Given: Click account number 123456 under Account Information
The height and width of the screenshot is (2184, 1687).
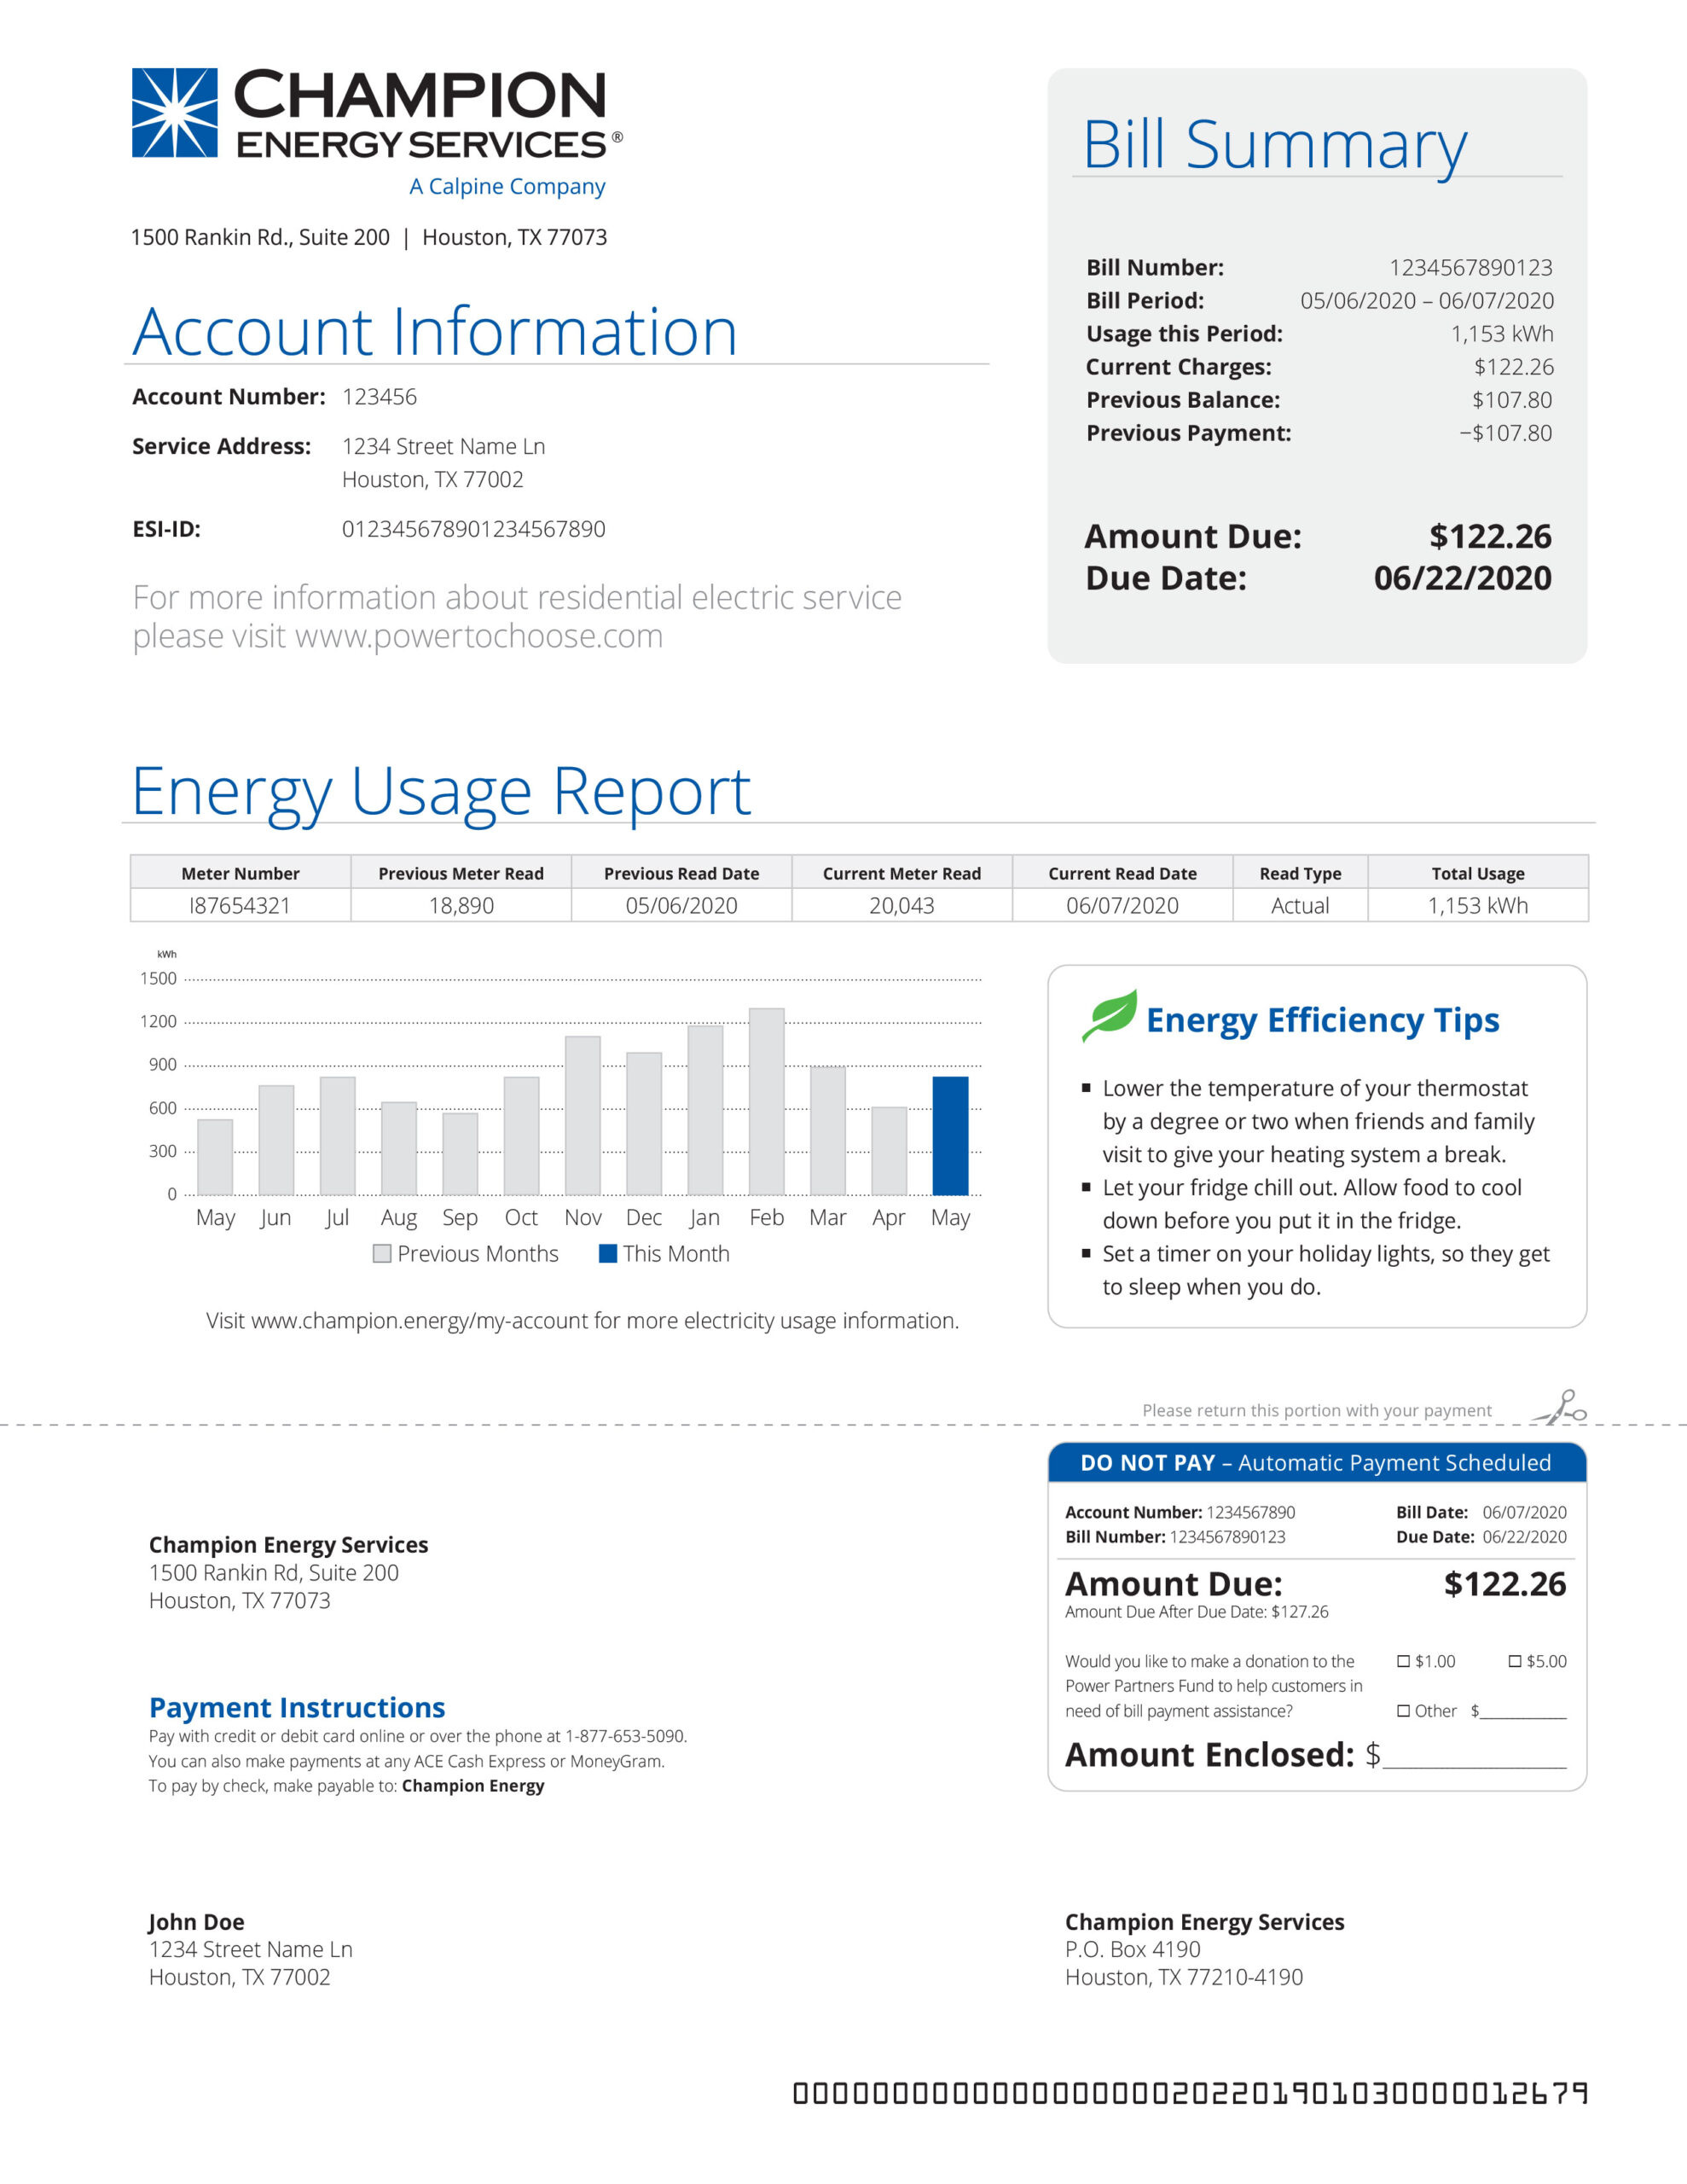Looking at the screenshot, I should tap(379, 397).
